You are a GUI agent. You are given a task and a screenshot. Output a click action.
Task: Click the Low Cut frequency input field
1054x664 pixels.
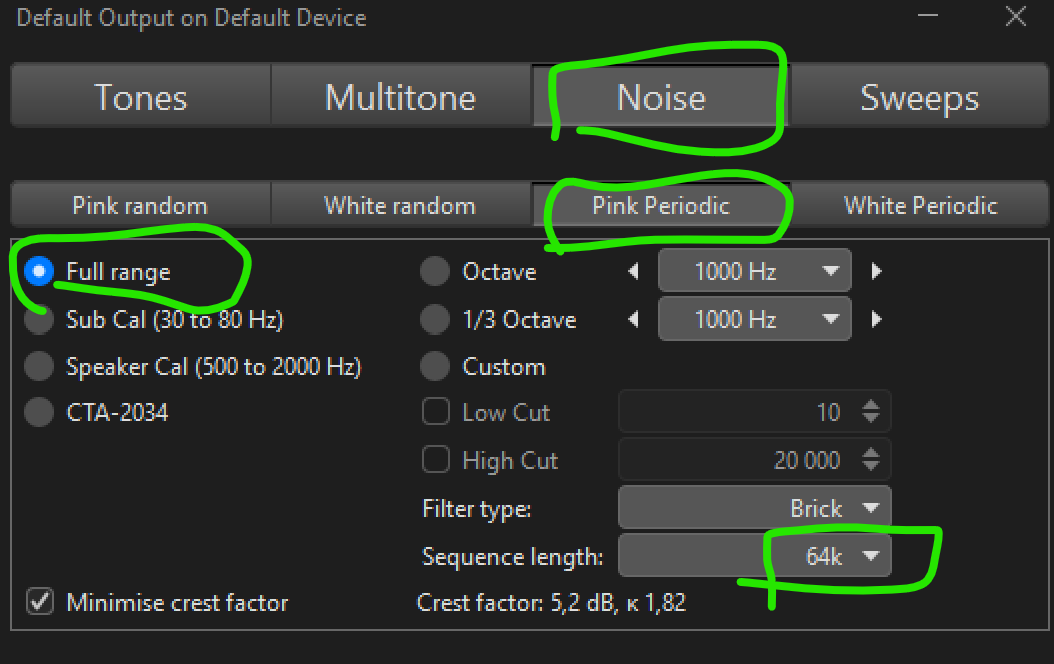735,412
